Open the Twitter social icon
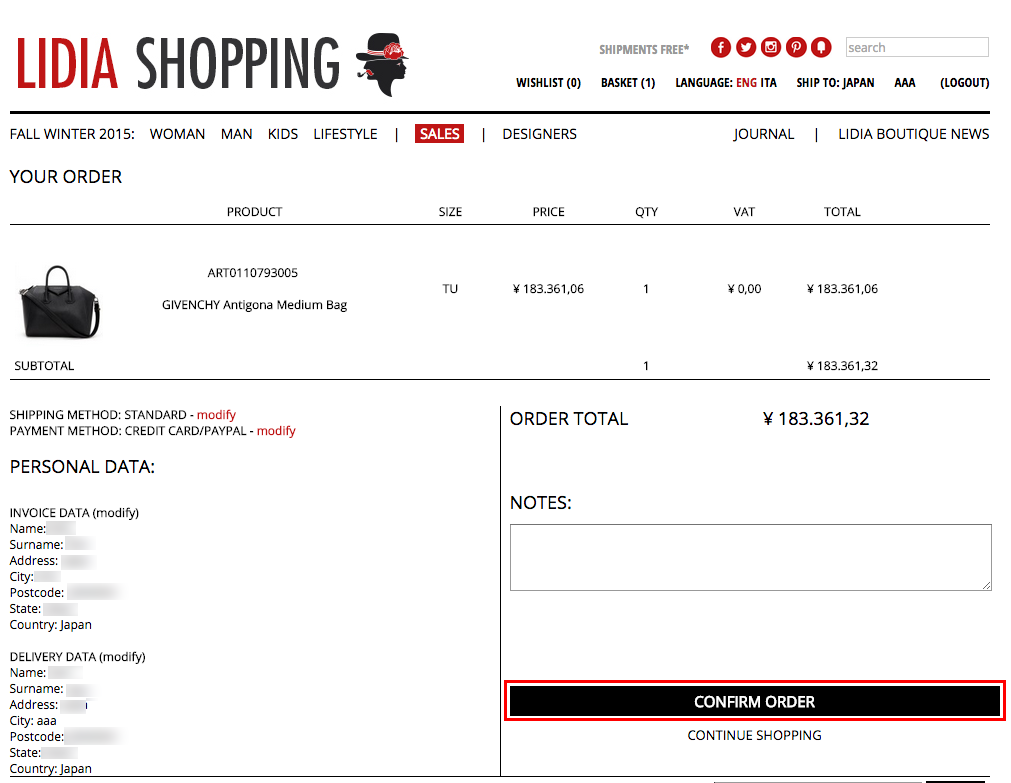Screen dimensions: 1011x783 click(745, 47)
